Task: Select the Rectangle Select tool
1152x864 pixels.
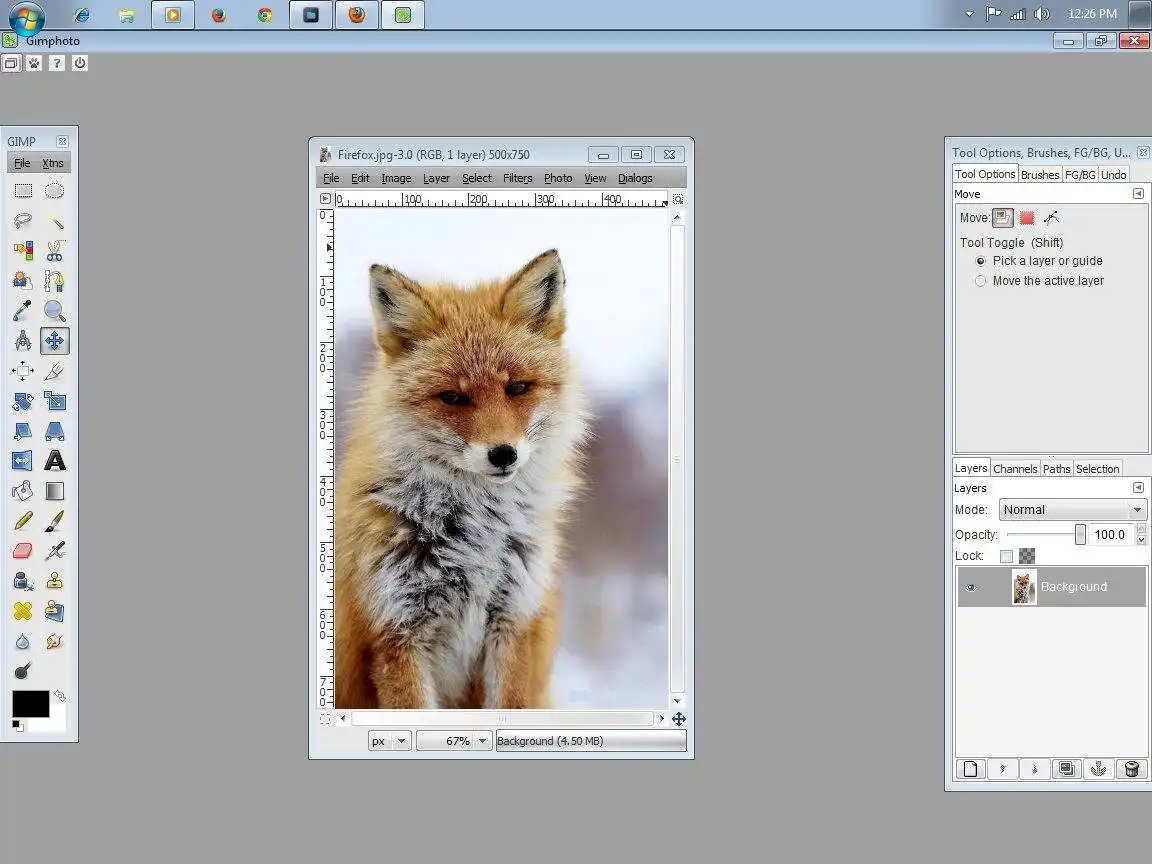Action: [x=23, y=191]
